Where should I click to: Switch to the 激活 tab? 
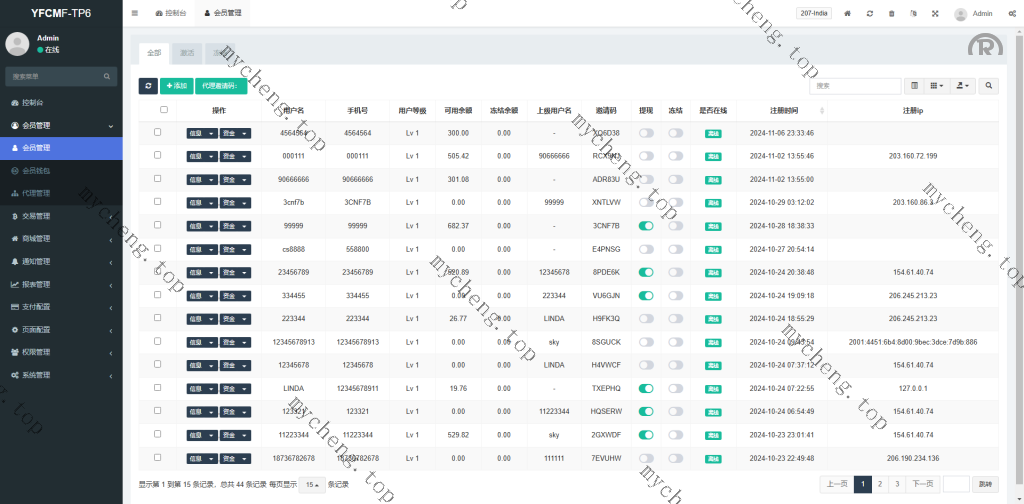coord(187,52)
